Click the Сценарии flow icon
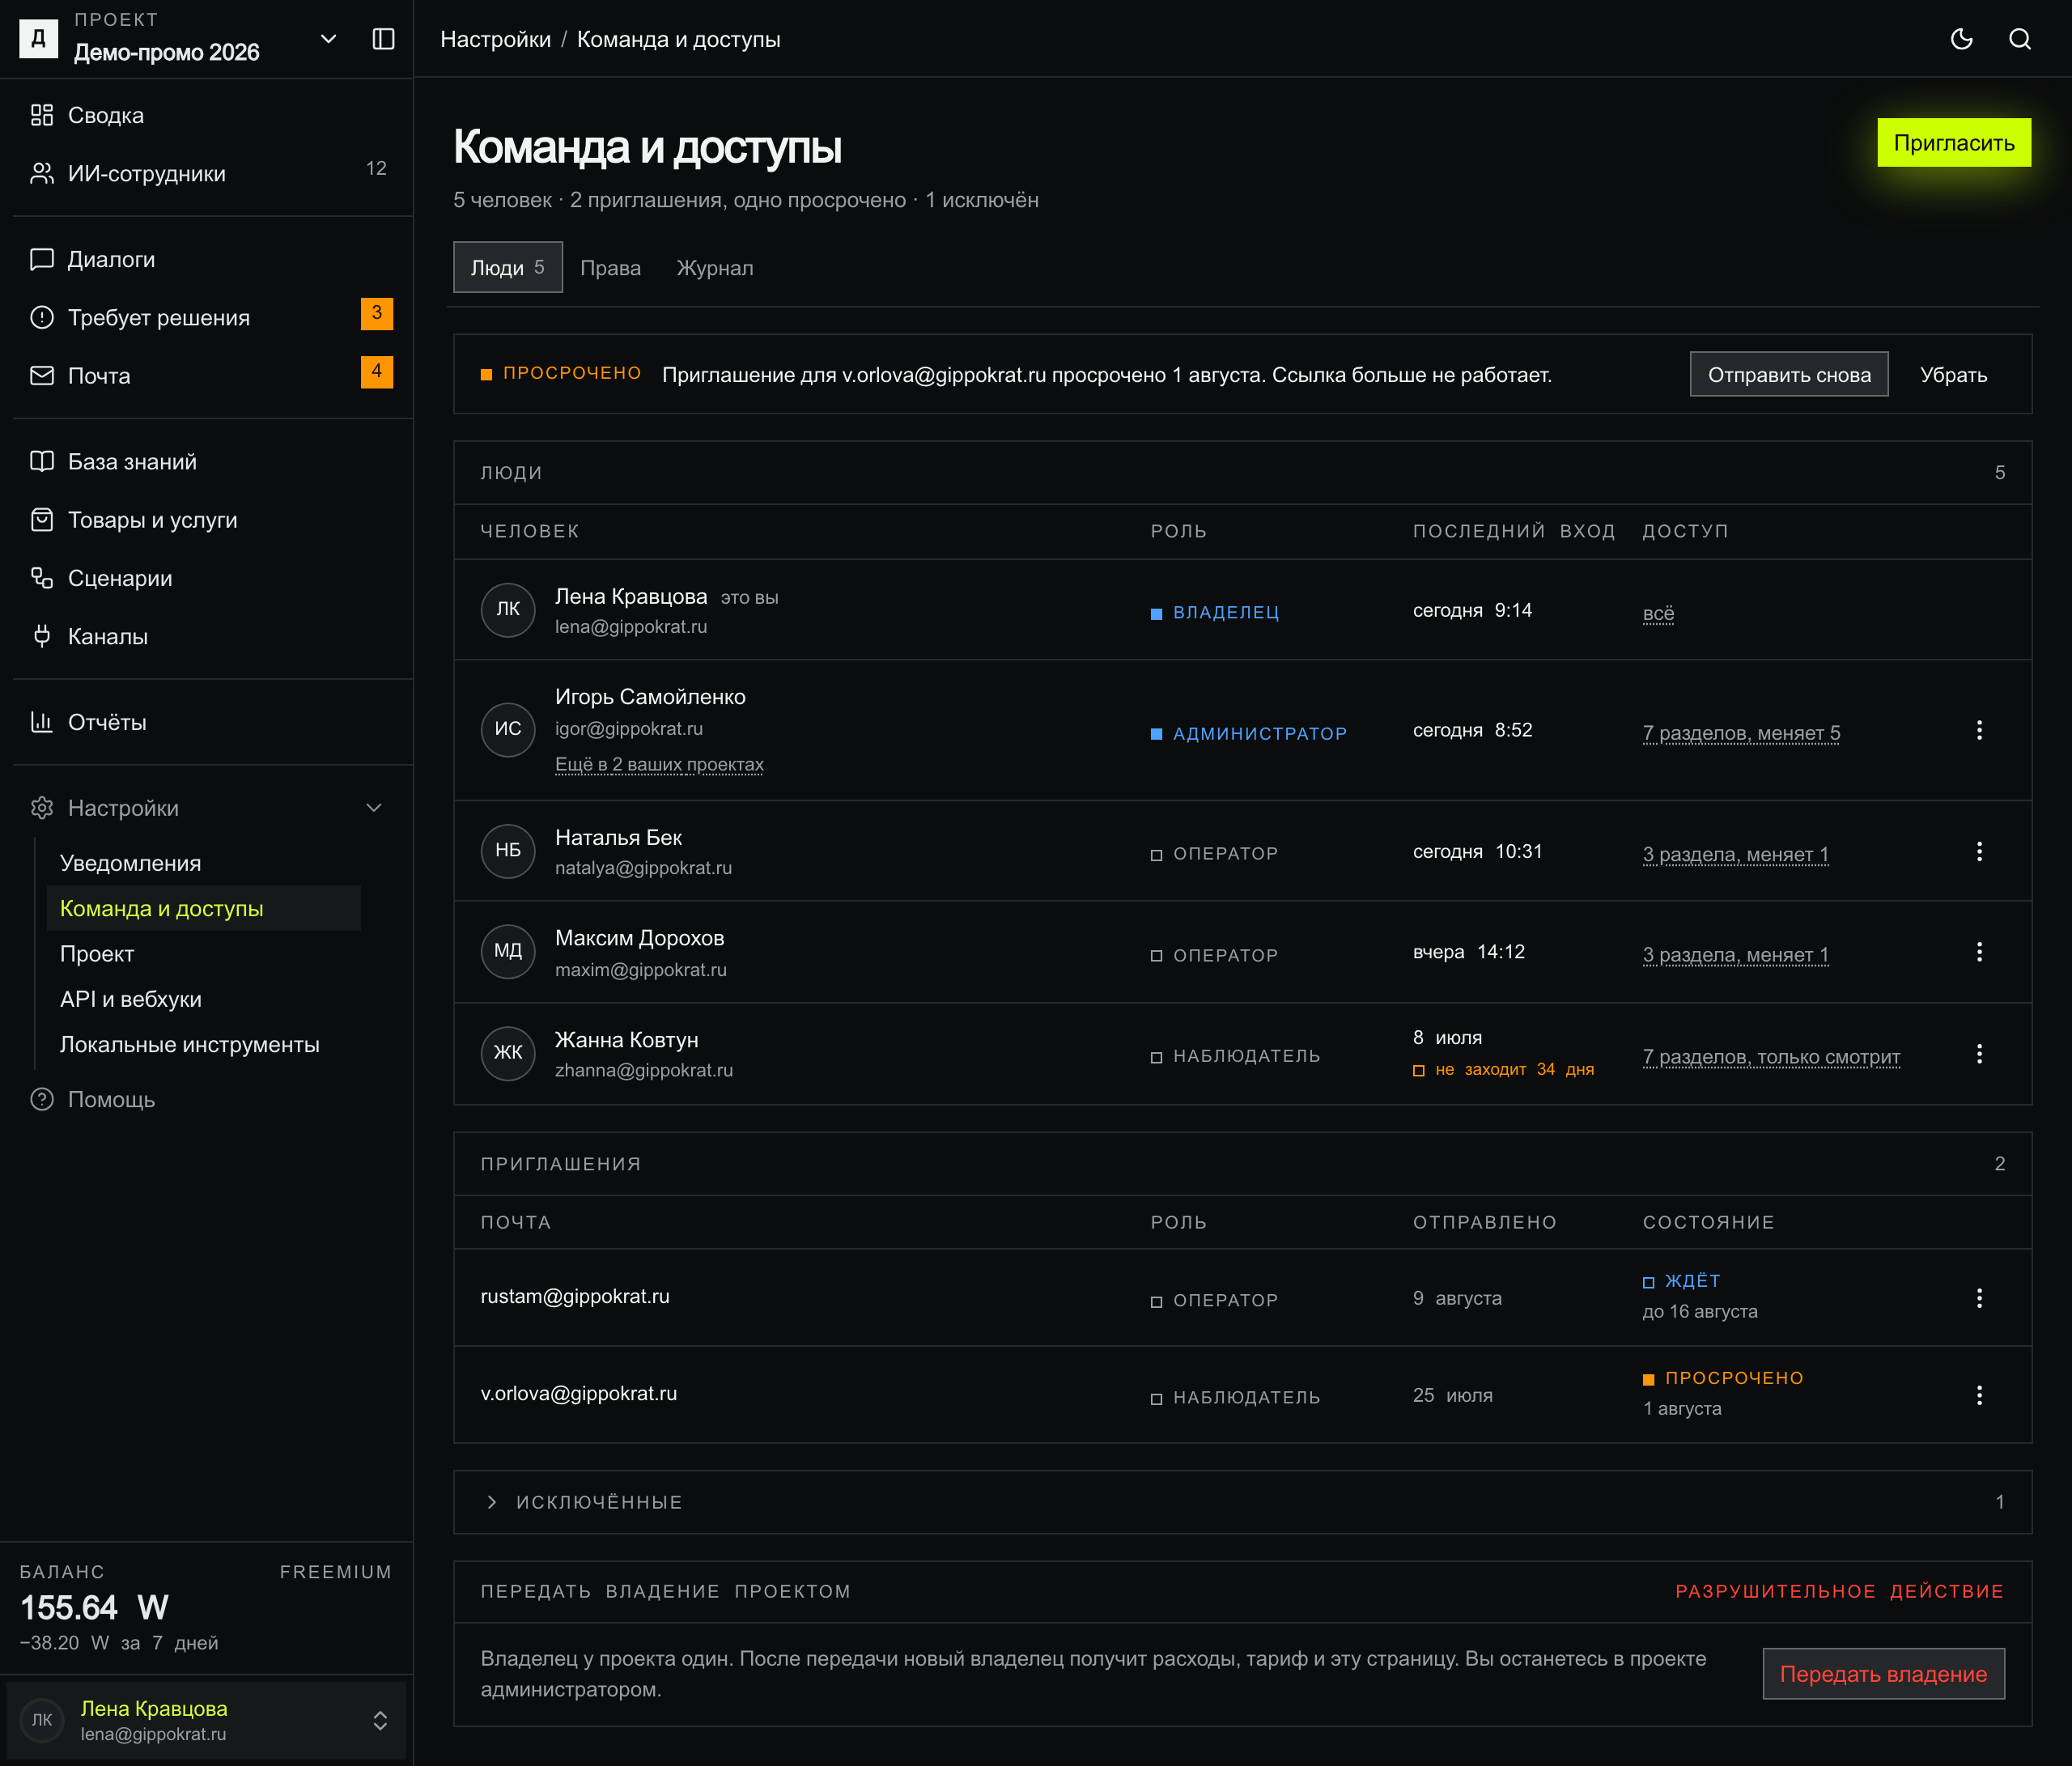 (42, 578)
